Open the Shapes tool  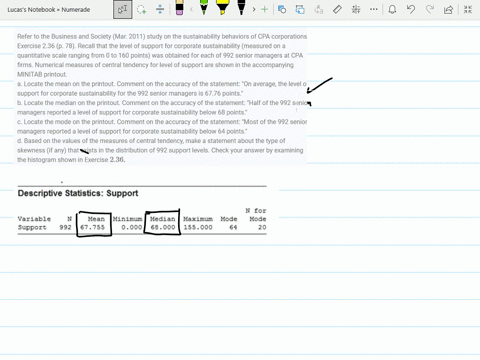(x=282, y=9)
